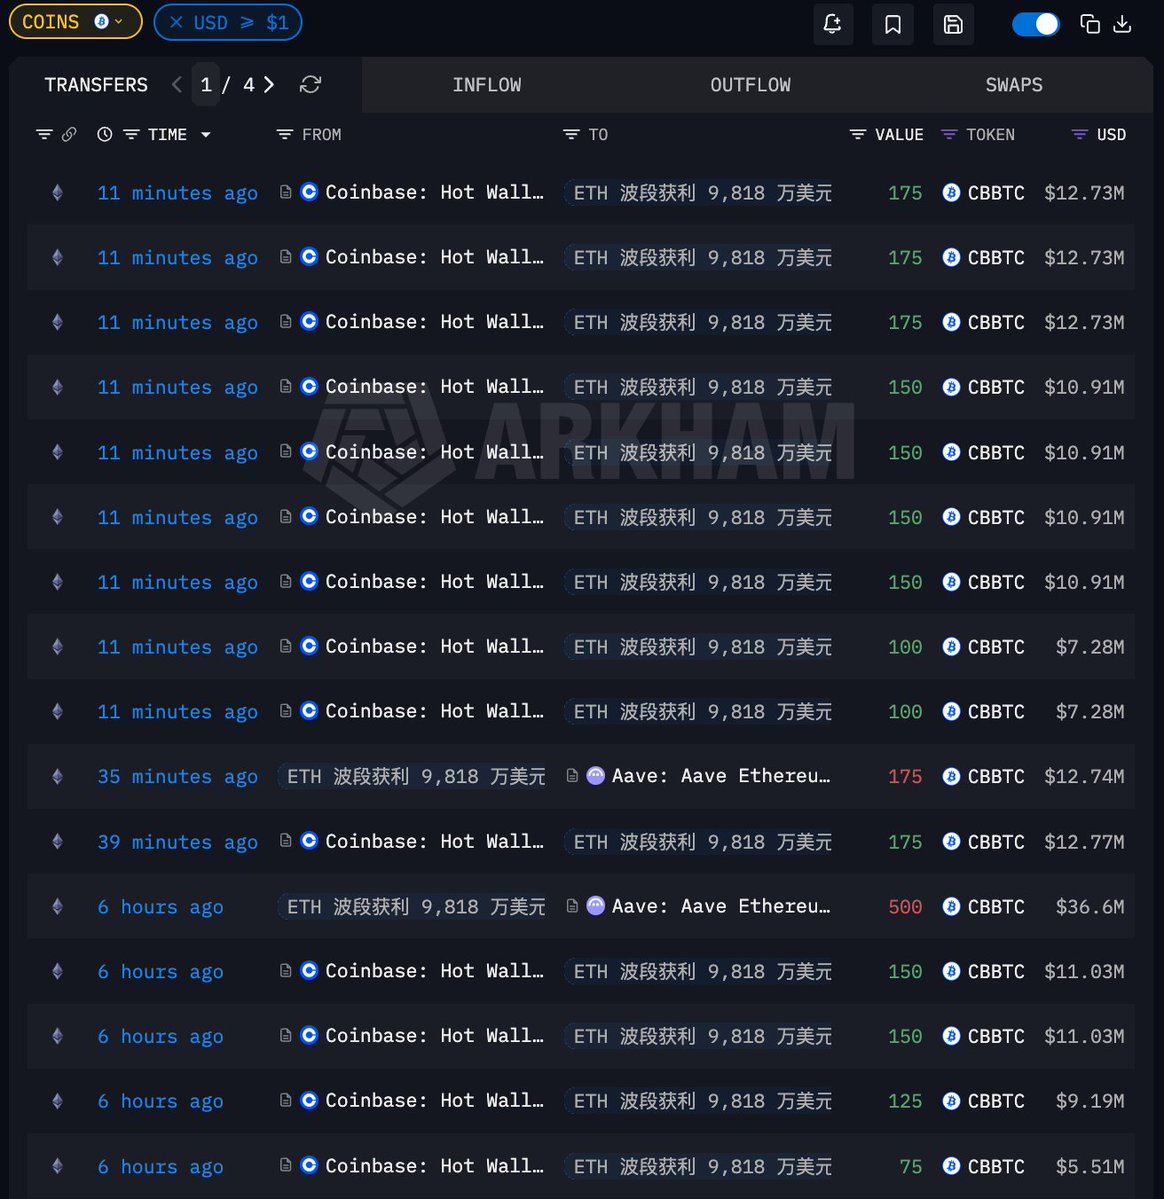This screenshot has height=1199, width=1164.
Task: Click Aave Ethereum recipient in 35 minutes row
Action: [x=720, y=776]
